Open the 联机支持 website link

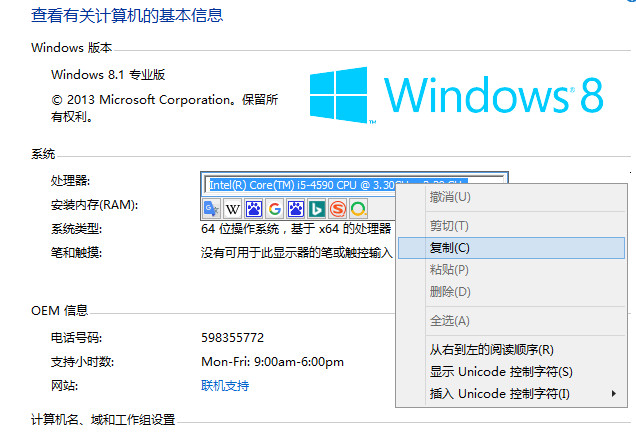(x=225, y=385)
